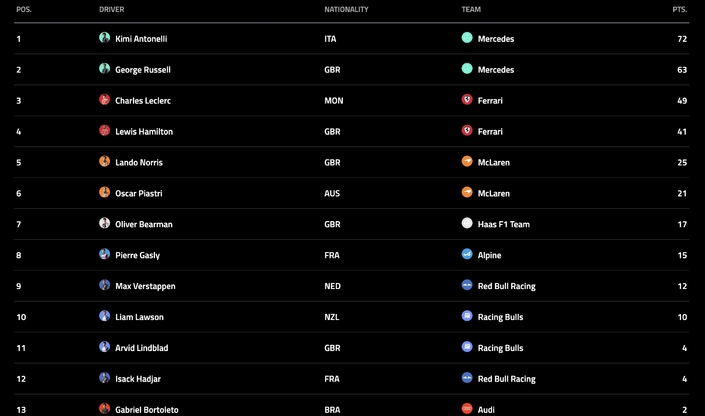Click the Racing Bulls logo beside Liam Lawson

click(467, 317)
